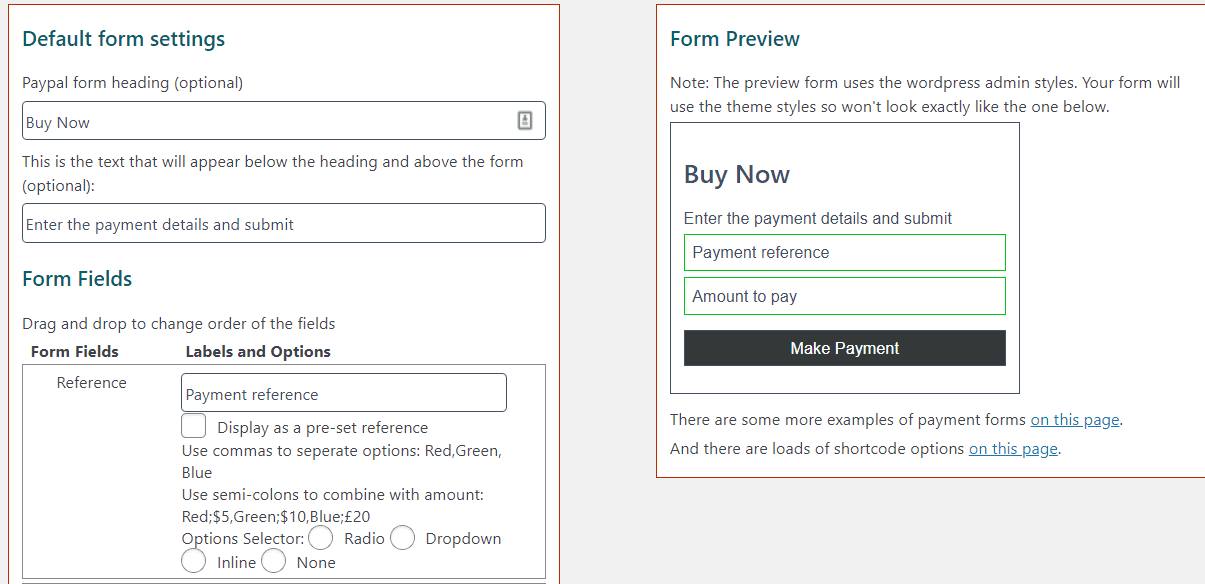
Task: Edit the Paypal form heading input
Action: [284, 121]
